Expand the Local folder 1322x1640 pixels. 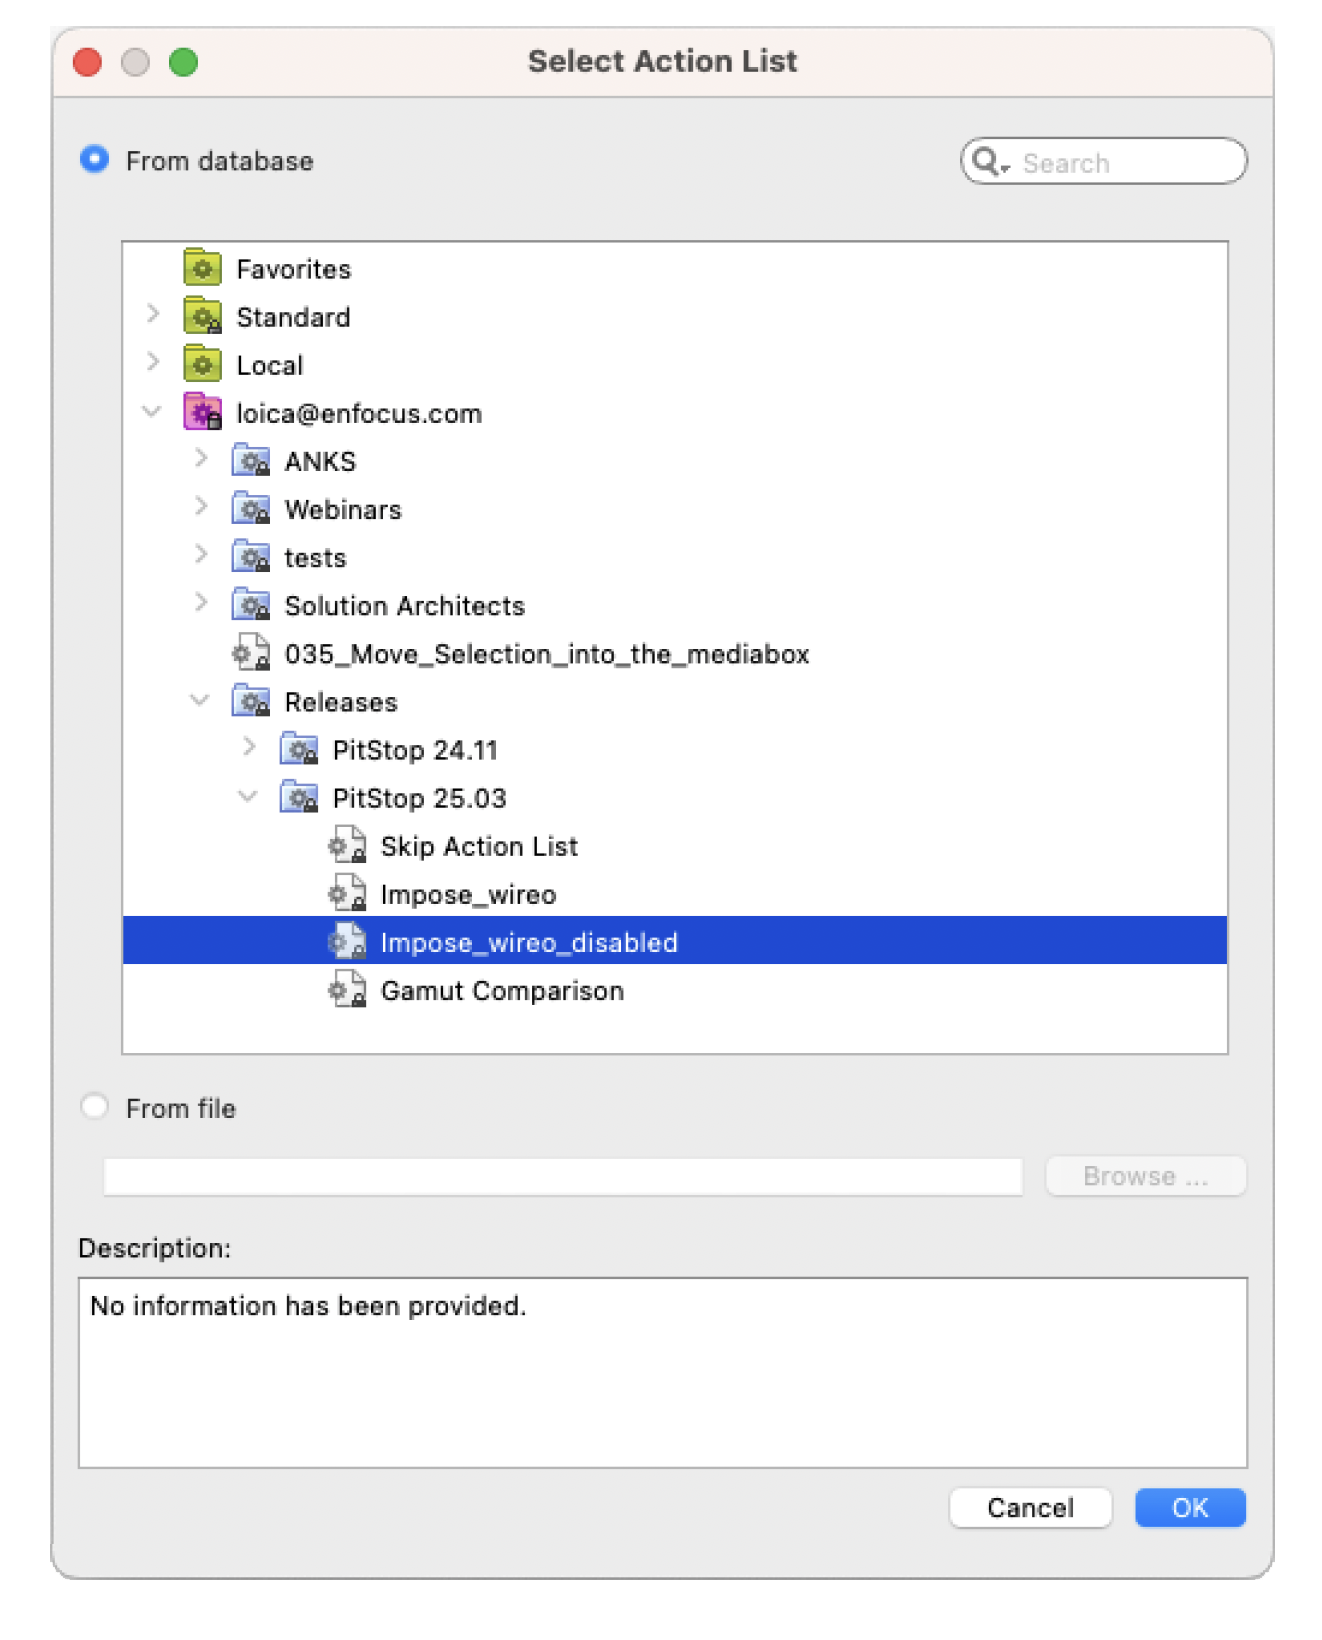click(x=153, y=362)
